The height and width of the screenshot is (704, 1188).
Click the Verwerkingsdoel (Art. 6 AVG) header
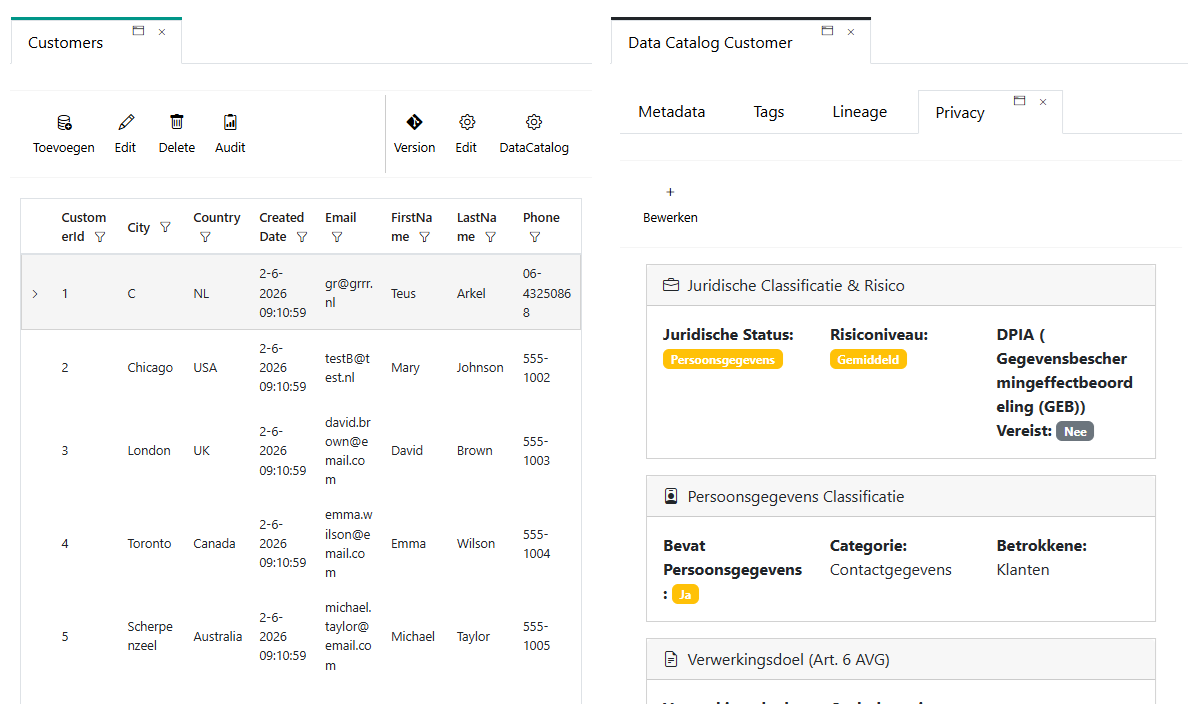tap(901, 660)
